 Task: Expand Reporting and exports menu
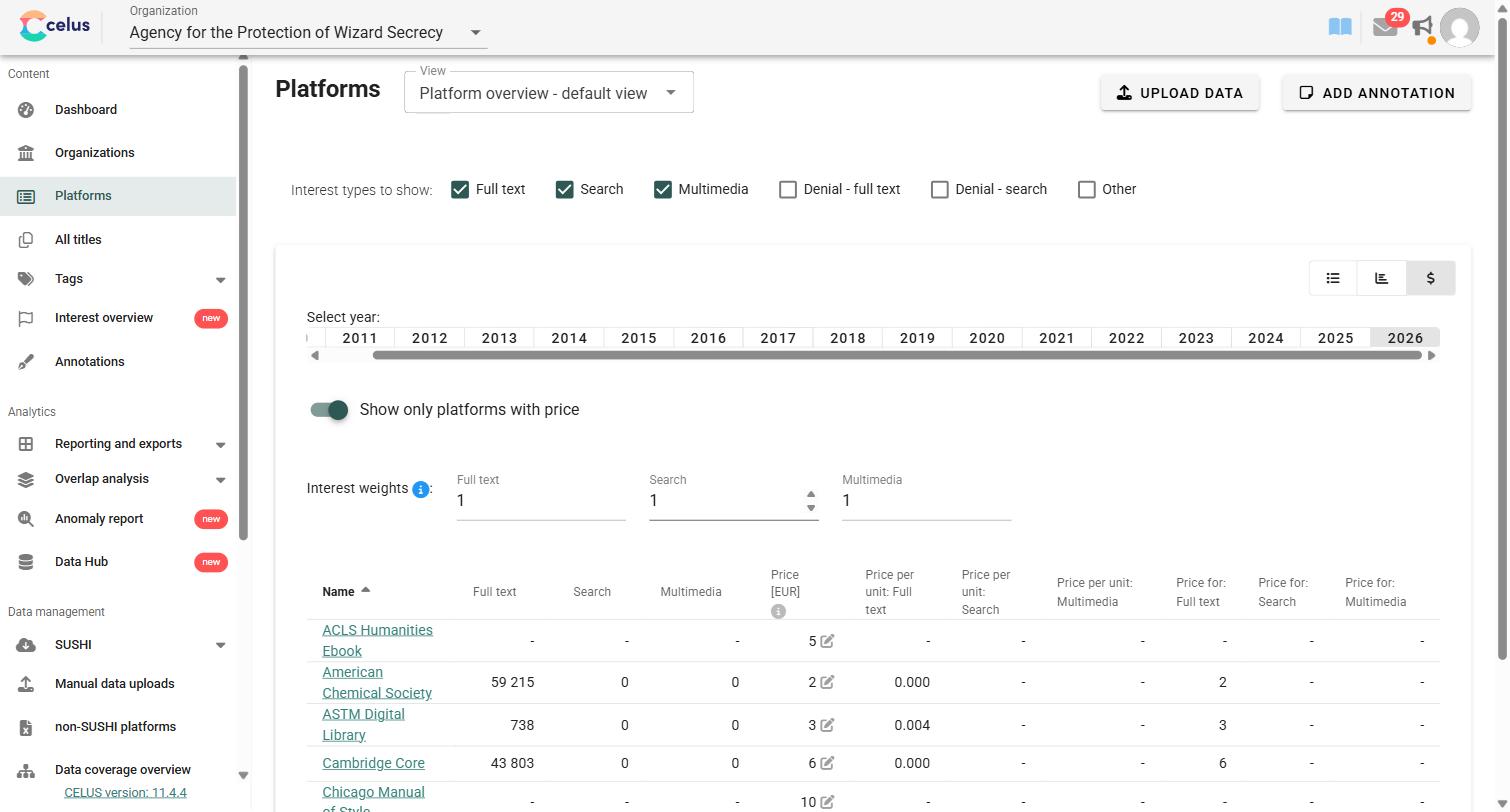point(221,445)
